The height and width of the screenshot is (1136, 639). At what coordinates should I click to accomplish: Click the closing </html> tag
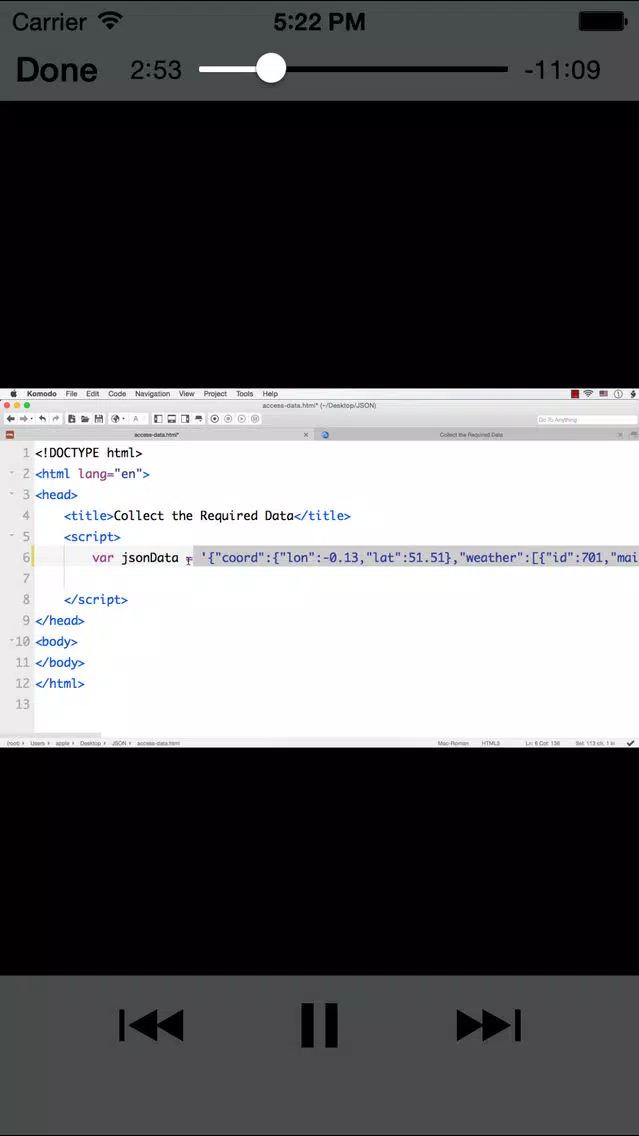pyautogui.click(x=59, y=684)
